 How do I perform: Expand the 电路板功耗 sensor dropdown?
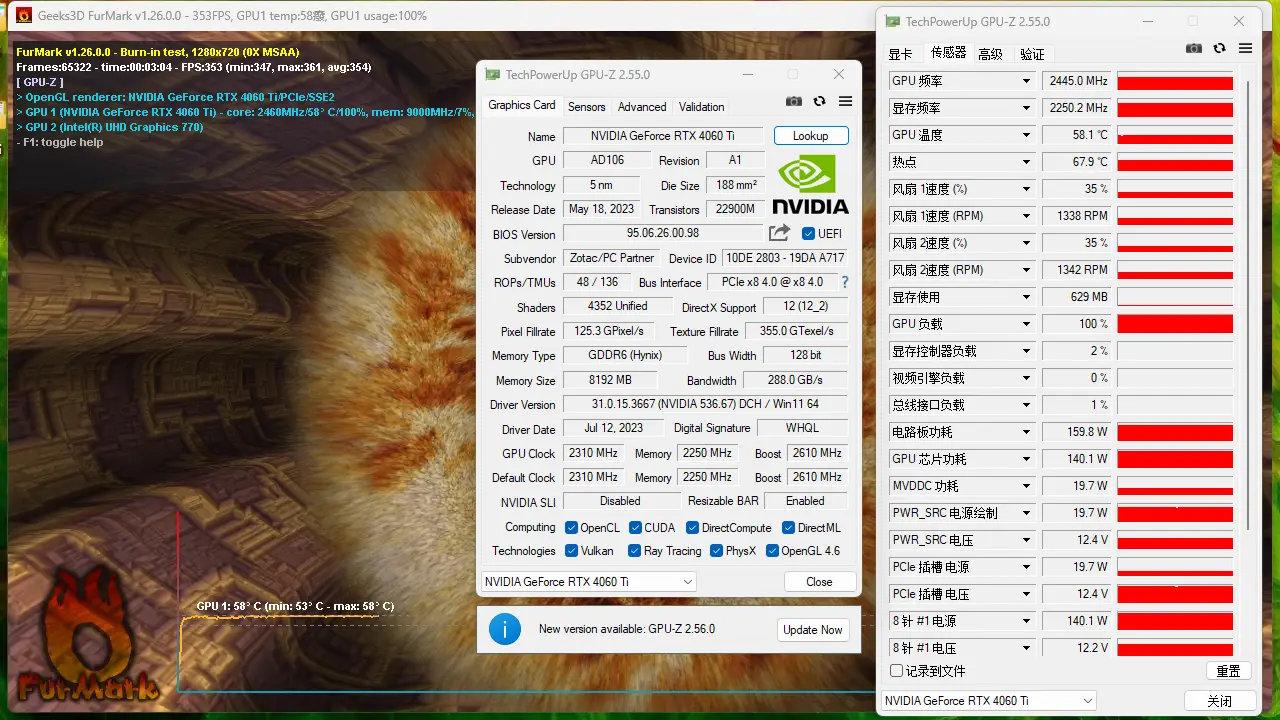click(1026, 432)
